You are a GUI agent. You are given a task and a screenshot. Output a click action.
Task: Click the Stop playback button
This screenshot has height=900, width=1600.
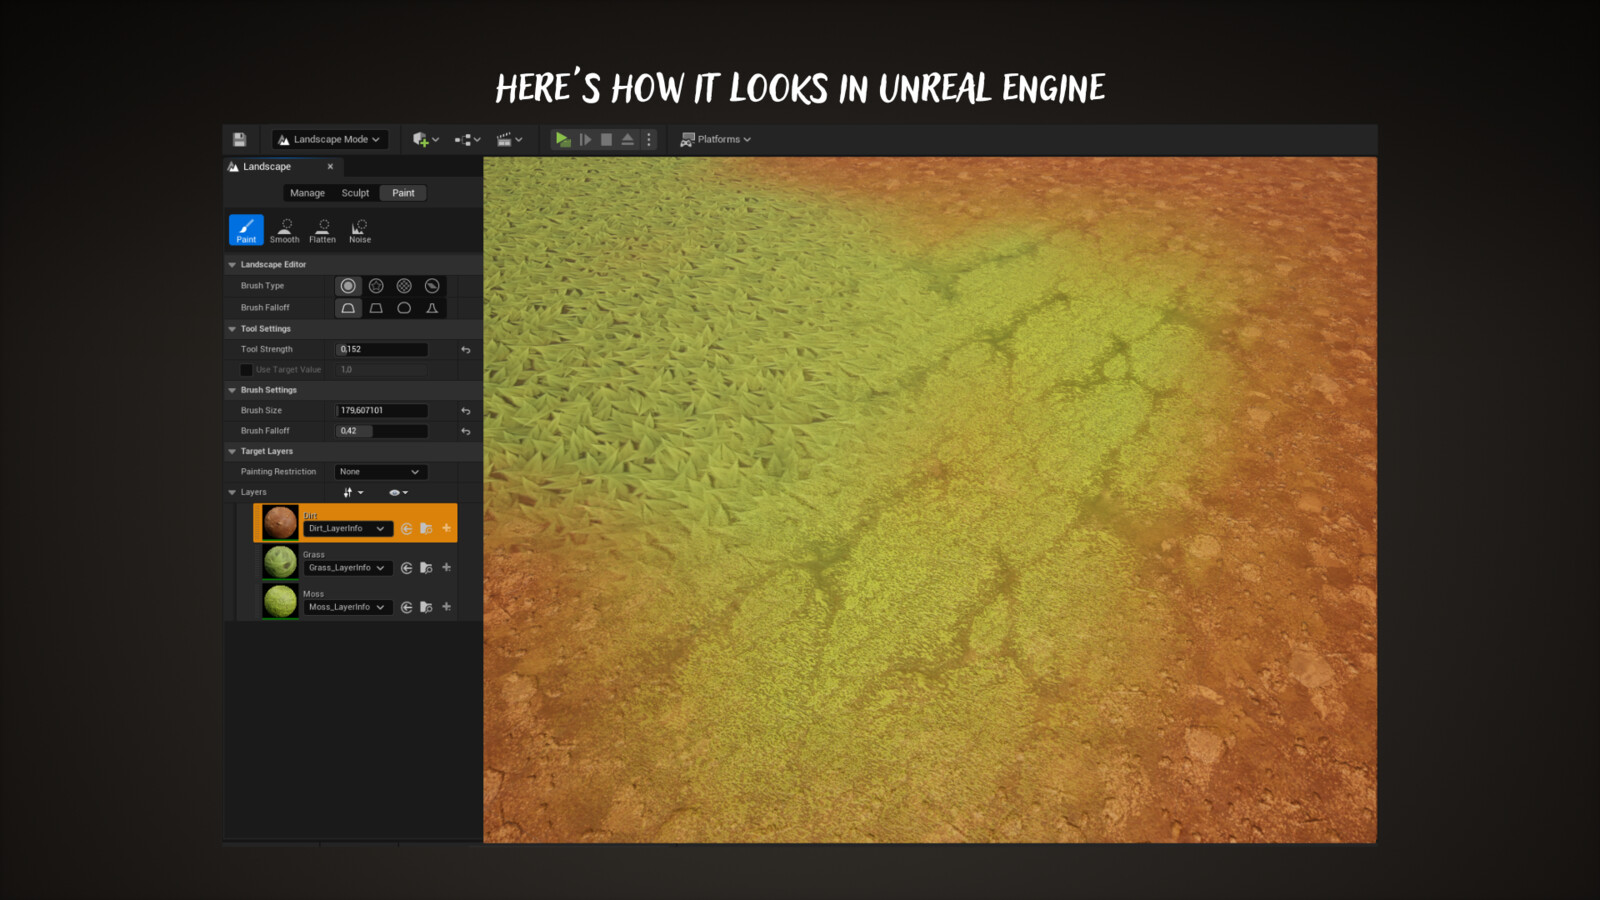(x=606, y=139)
